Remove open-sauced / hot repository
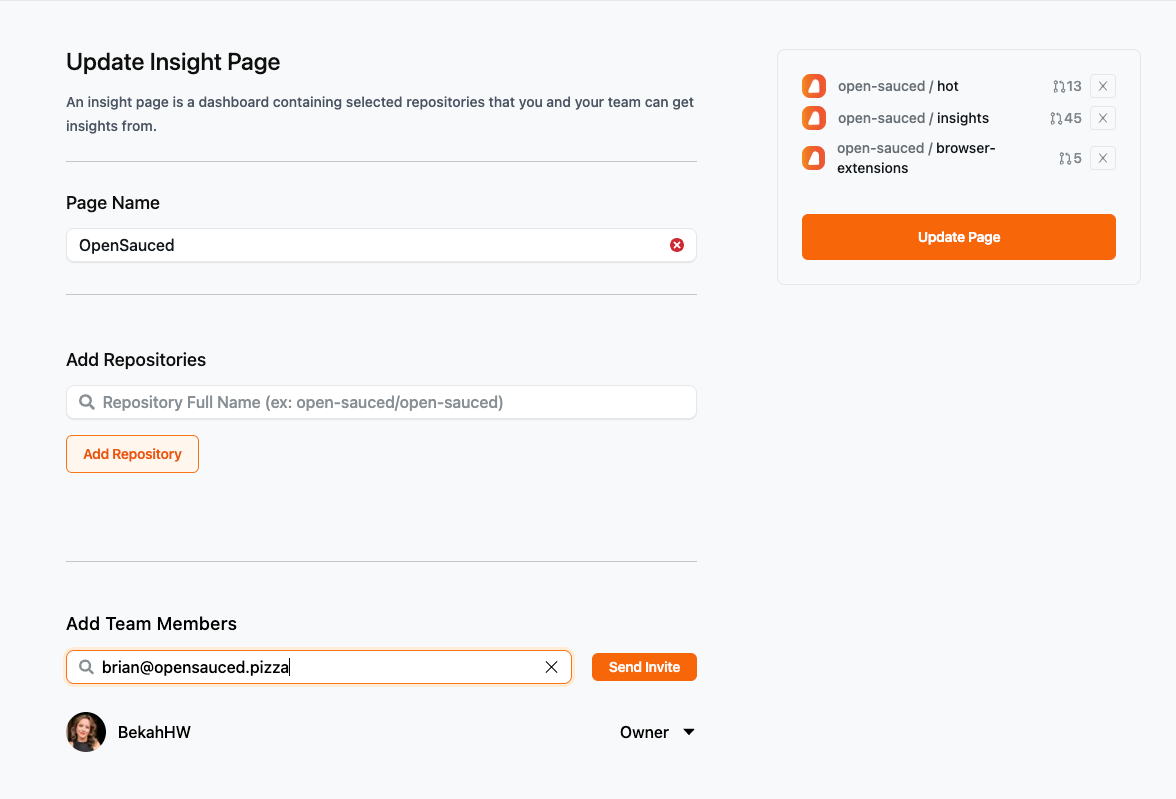Image resolution: width=1176 pixels, height=799 pixels. pos(1102,86)
